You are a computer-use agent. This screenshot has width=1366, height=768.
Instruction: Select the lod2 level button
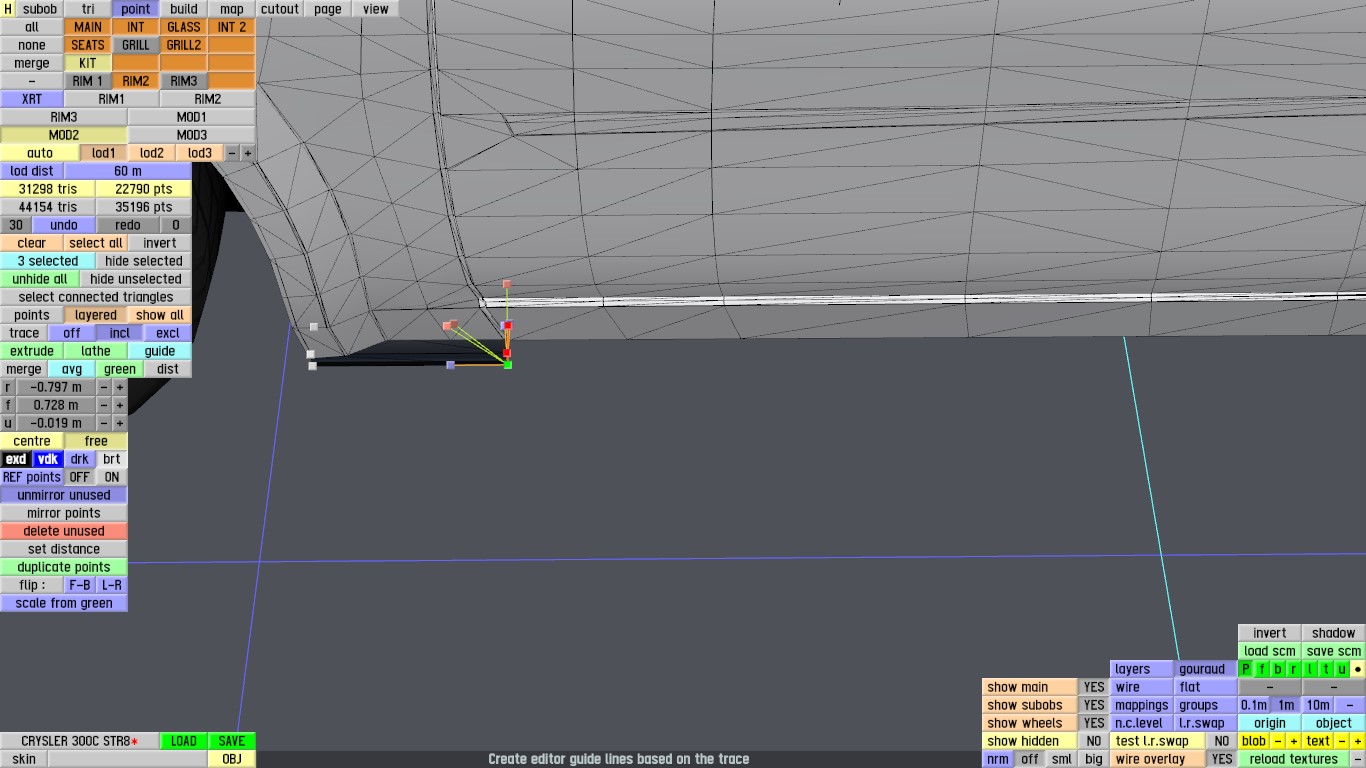(152, 153)
